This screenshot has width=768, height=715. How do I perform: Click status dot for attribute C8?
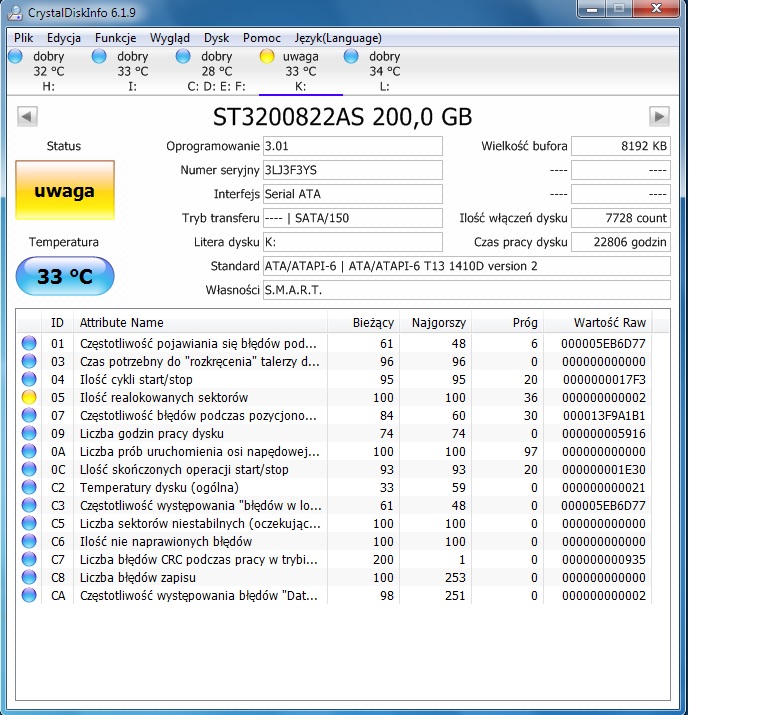click(x=29, y=577)
